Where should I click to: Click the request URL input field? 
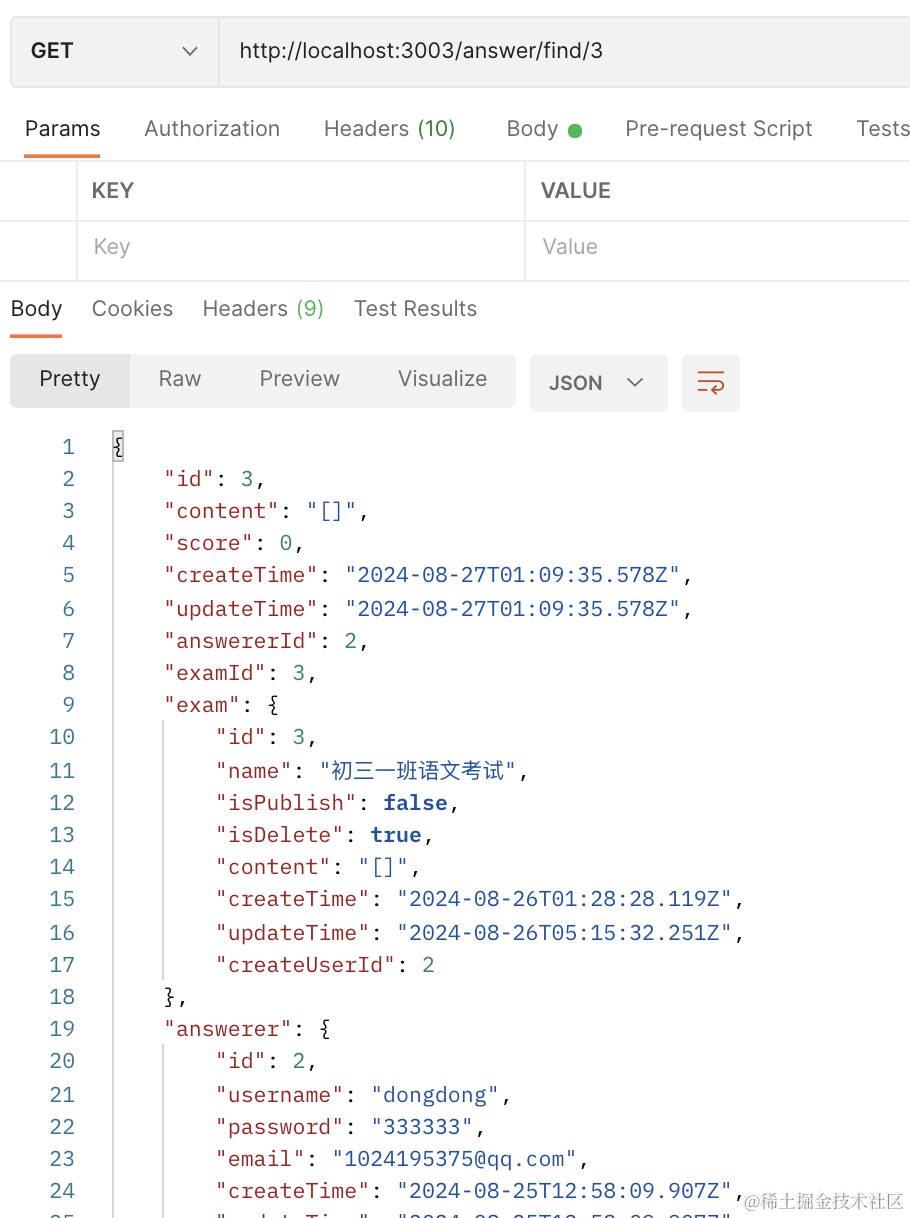[560, 51]
